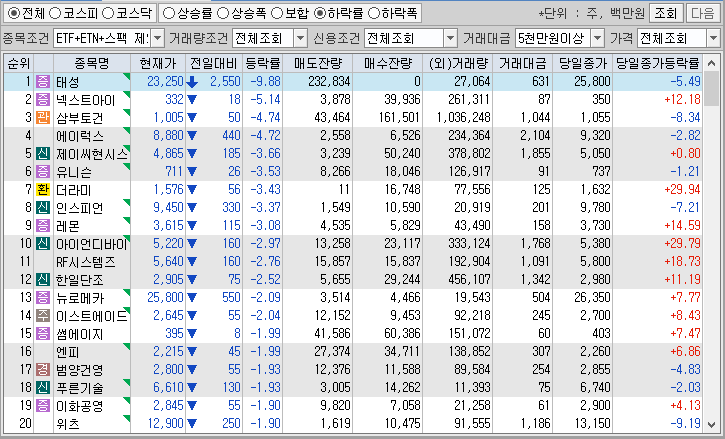Select the 전체 market radio button
Viewport: 725px width, 439px height.
click(14, 13)
